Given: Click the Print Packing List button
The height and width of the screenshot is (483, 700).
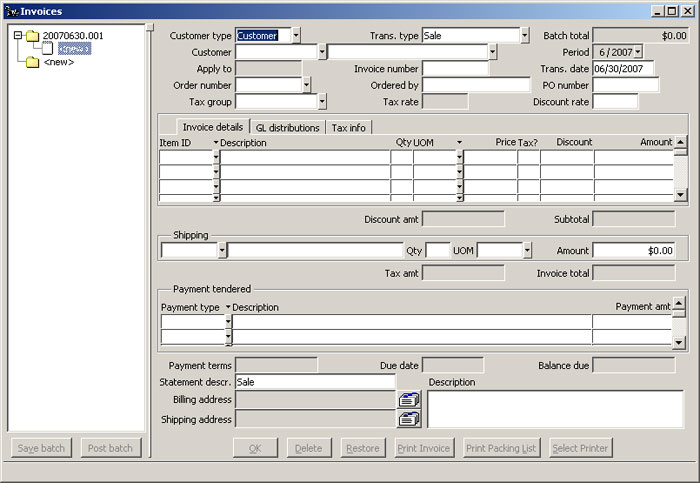Looking at the screenshot, I should click(501, 448).
